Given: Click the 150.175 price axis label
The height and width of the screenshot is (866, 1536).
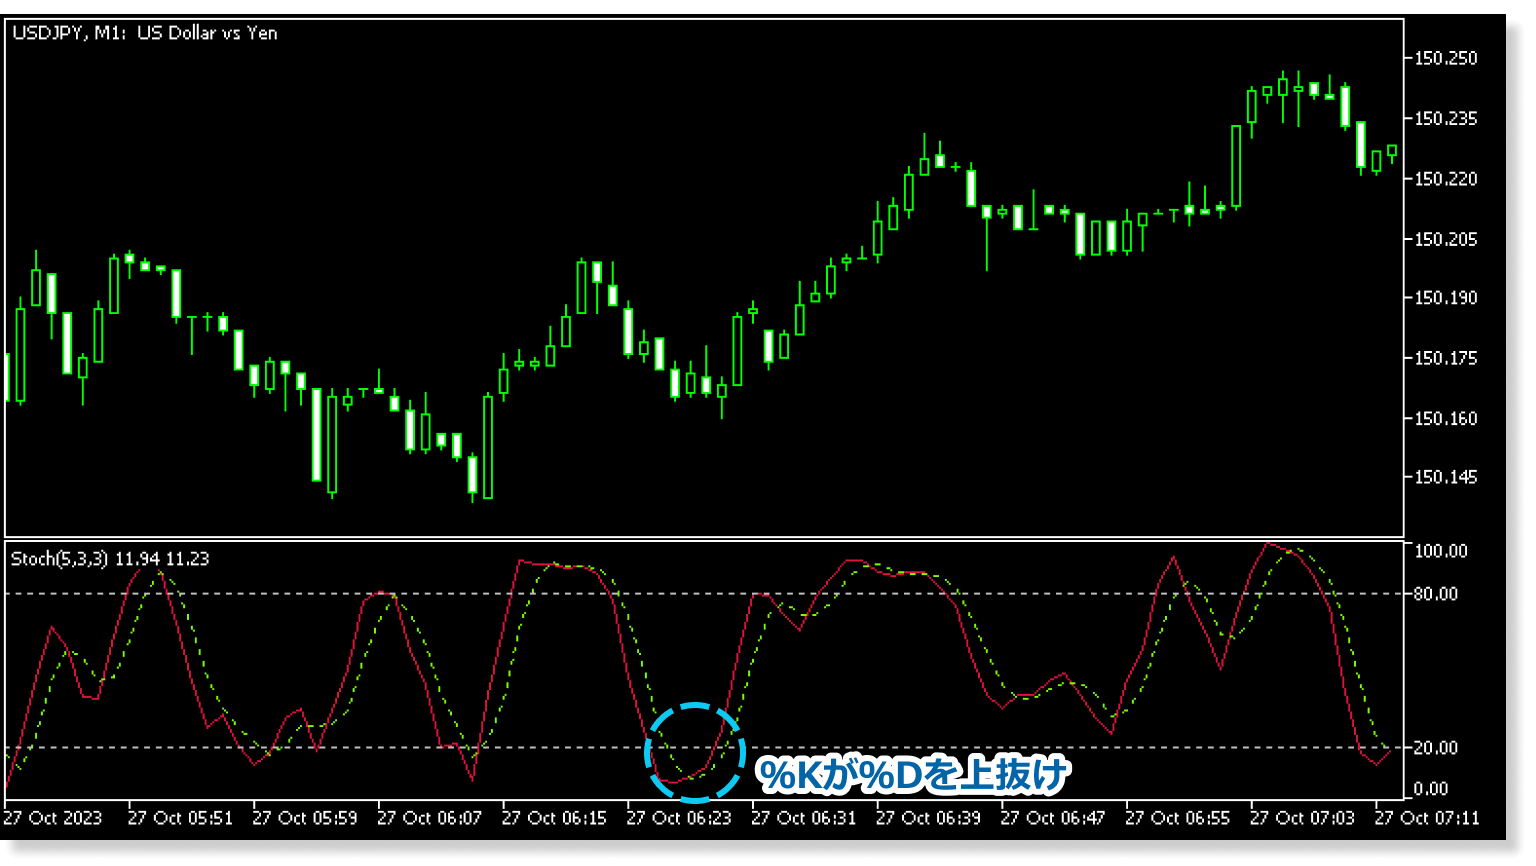Looking at the screenshot, I should click(1445, 357).
